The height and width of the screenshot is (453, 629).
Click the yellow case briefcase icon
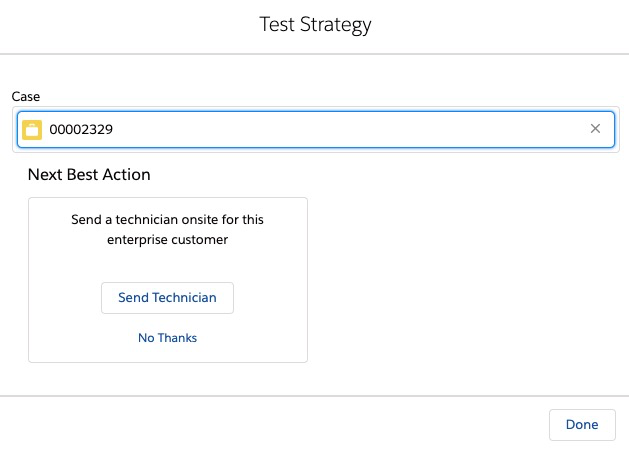click(x=32, y=130)
